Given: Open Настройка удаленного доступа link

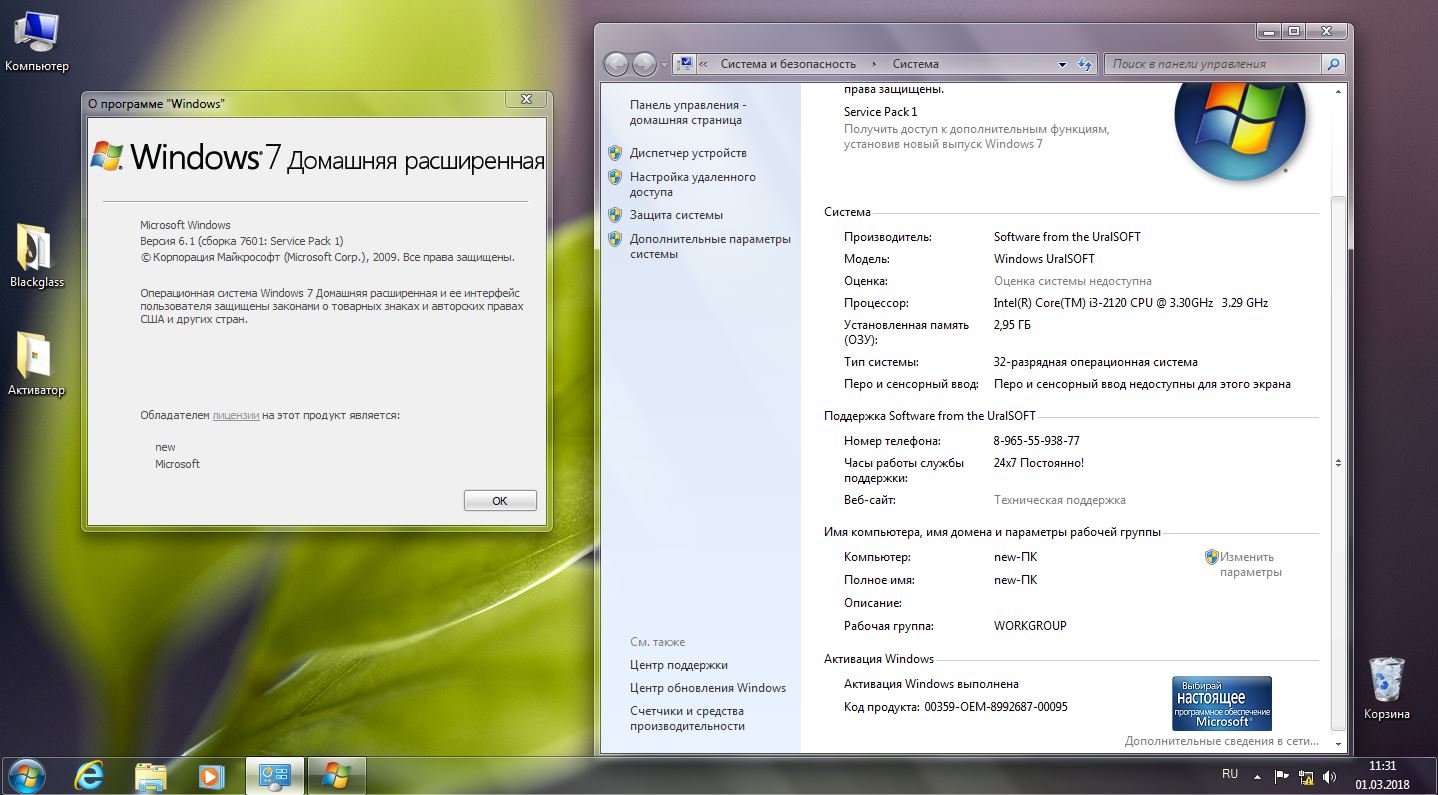Looking at the screenshot, I should pos(692,184).
